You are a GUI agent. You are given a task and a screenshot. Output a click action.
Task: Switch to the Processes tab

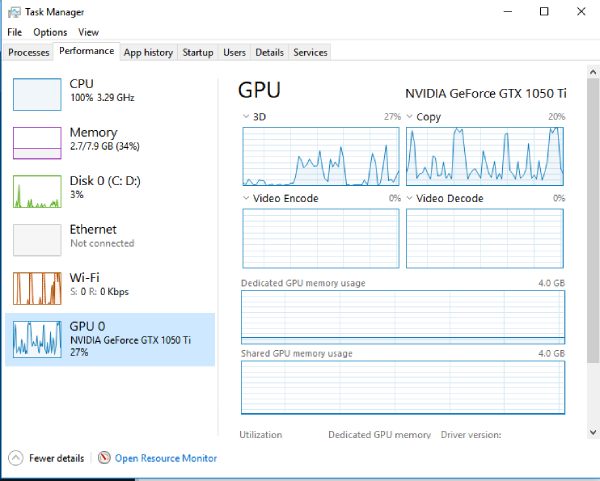(x=29, y=52)
